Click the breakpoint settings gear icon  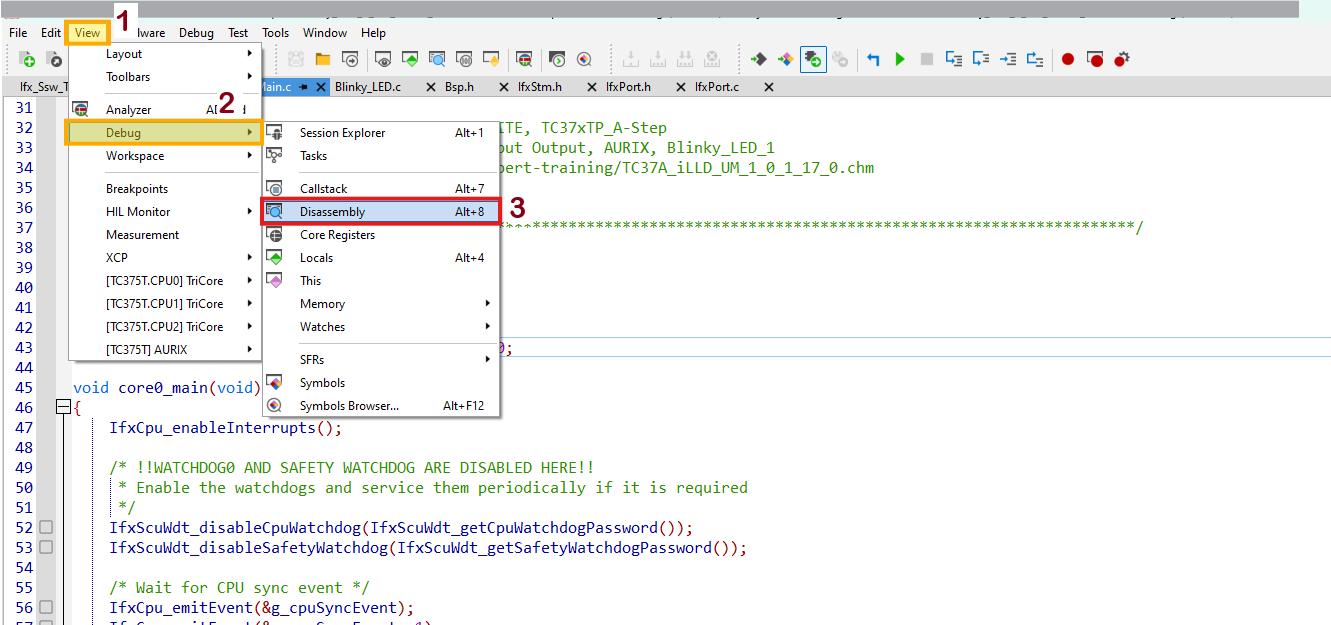coord(1121,59)
